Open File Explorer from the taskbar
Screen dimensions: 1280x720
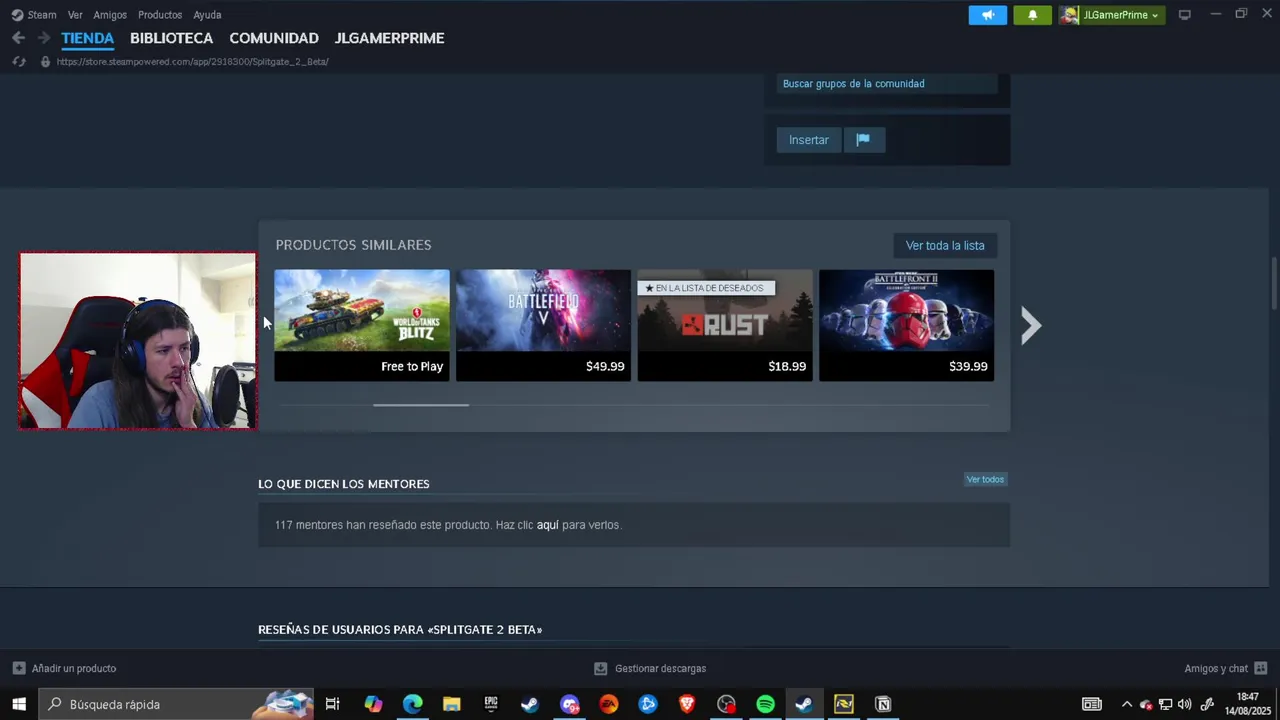tap(451, 704)
